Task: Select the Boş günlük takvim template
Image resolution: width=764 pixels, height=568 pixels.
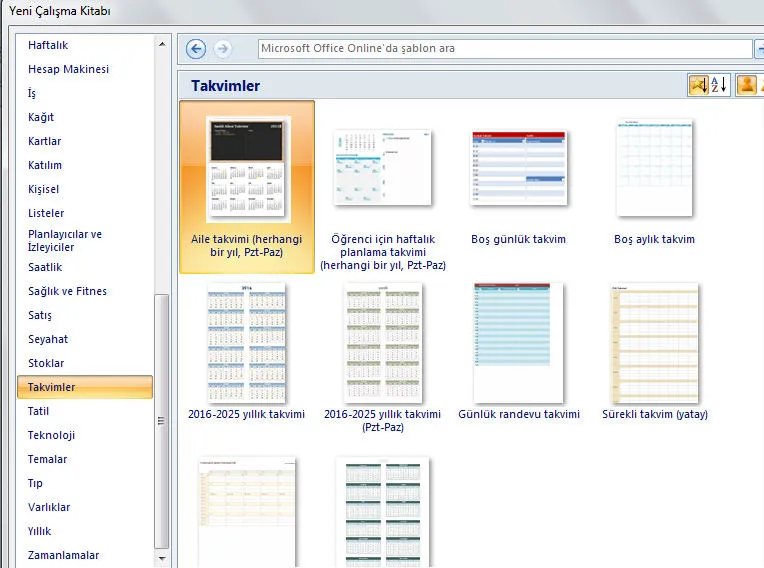Action: point(518,170)
